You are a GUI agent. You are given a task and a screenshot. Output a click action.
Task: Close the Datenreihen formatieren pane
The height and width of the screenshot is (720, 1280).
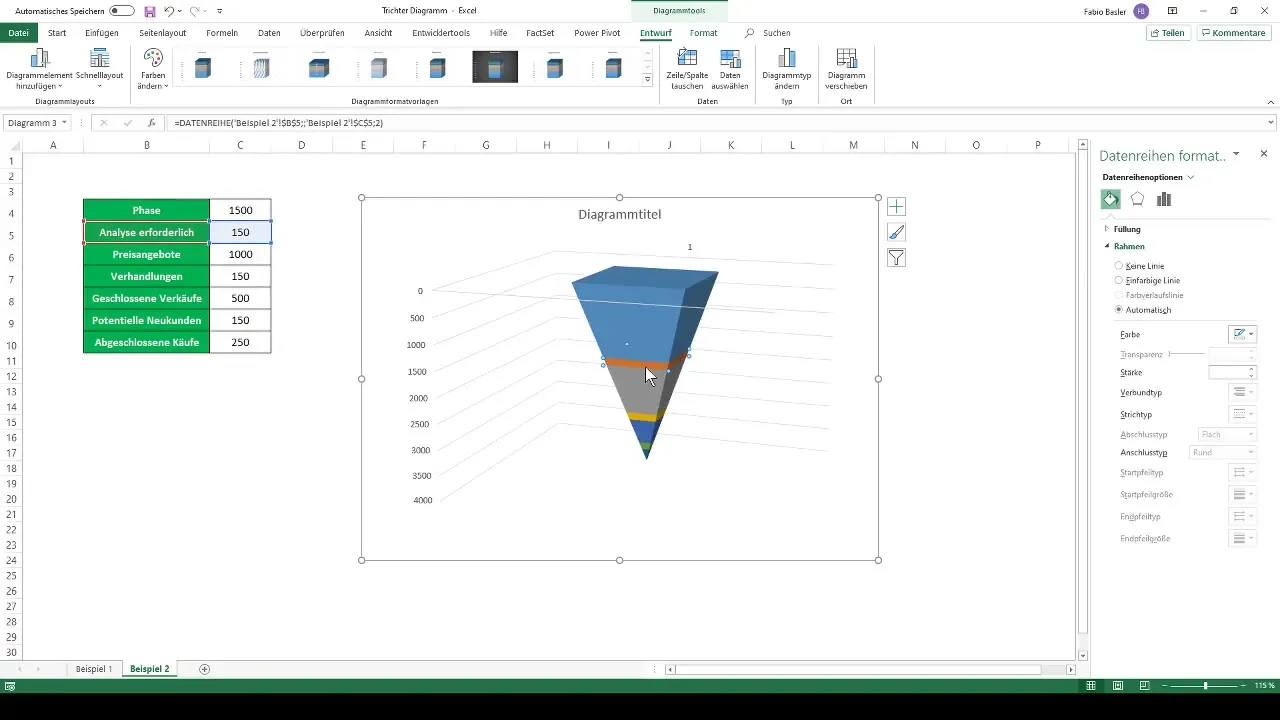click(1264, 154)
